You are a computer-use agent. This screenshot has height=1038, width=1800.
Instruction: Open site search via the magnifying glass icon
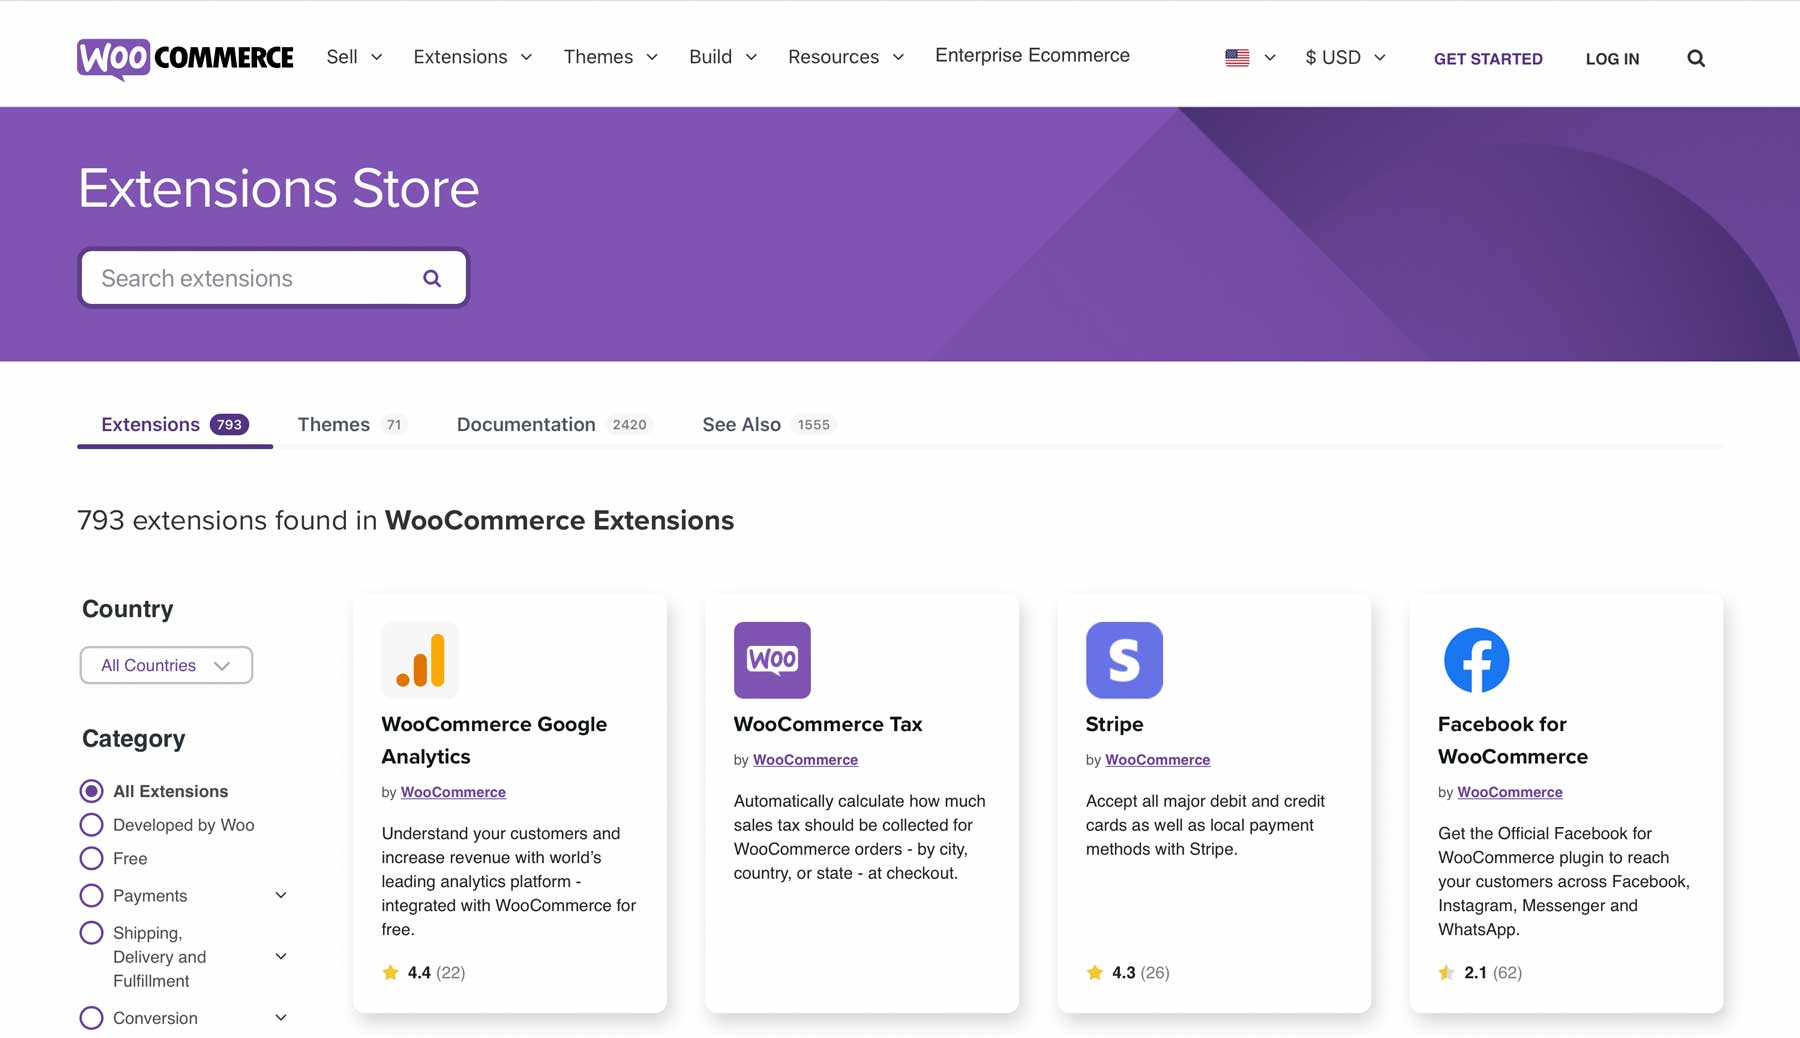click(x=1696, y=58)
